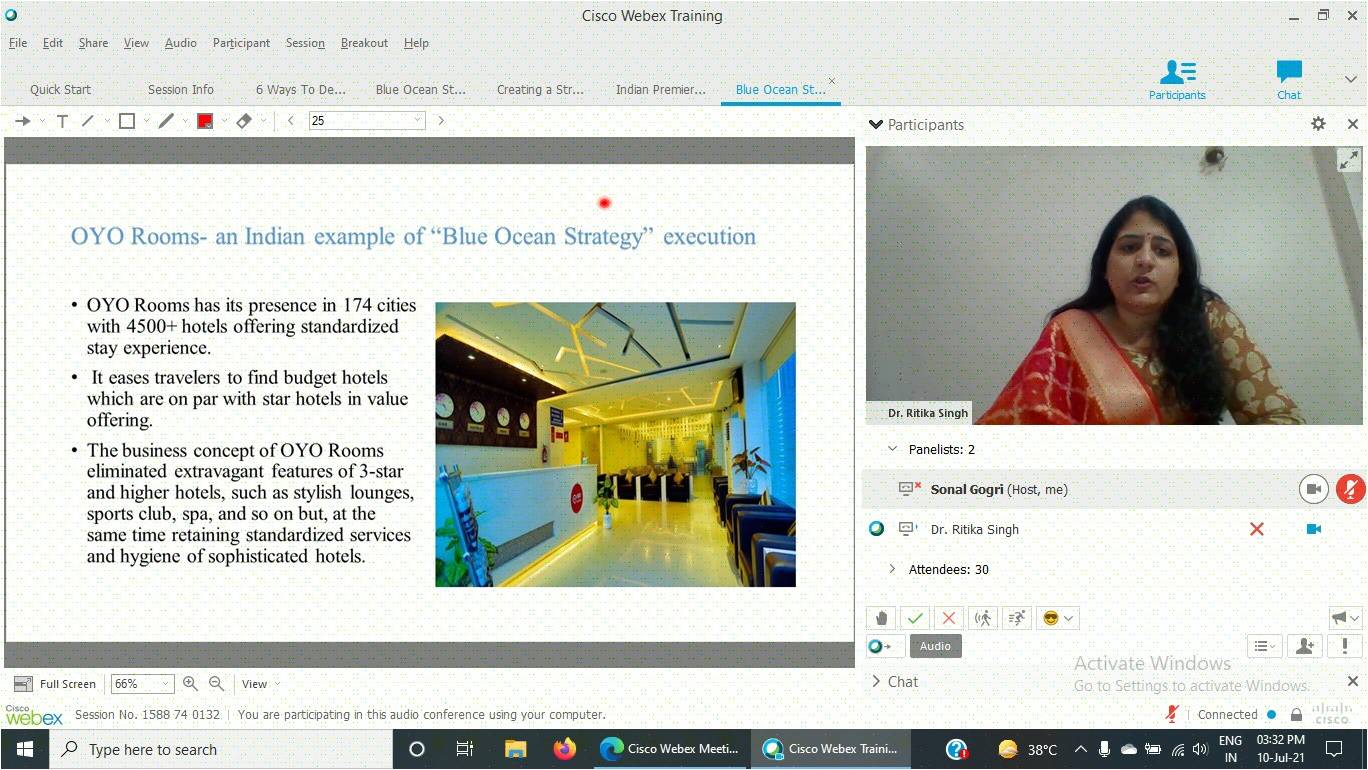Select the Text annotation tool
1368x770 pixels.
(62, 121)
